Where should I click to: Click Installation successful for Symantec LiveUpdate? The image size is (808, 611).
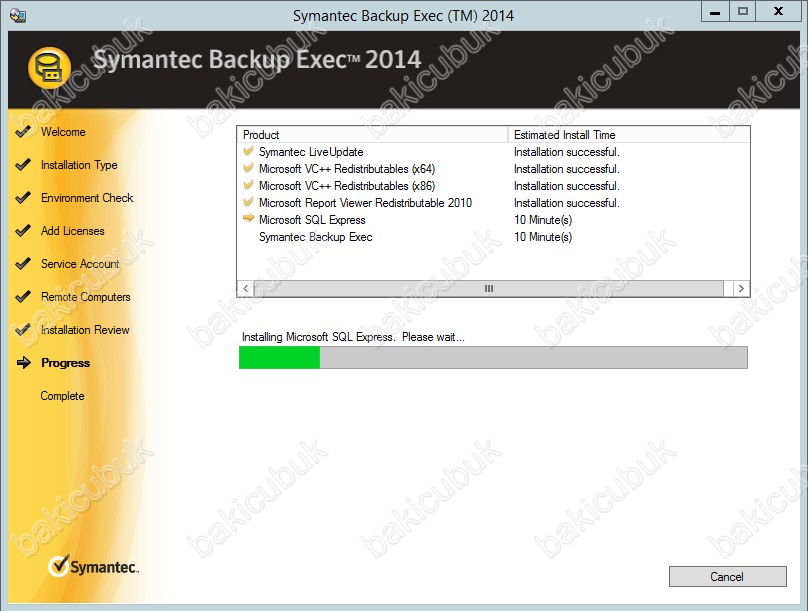567,152
